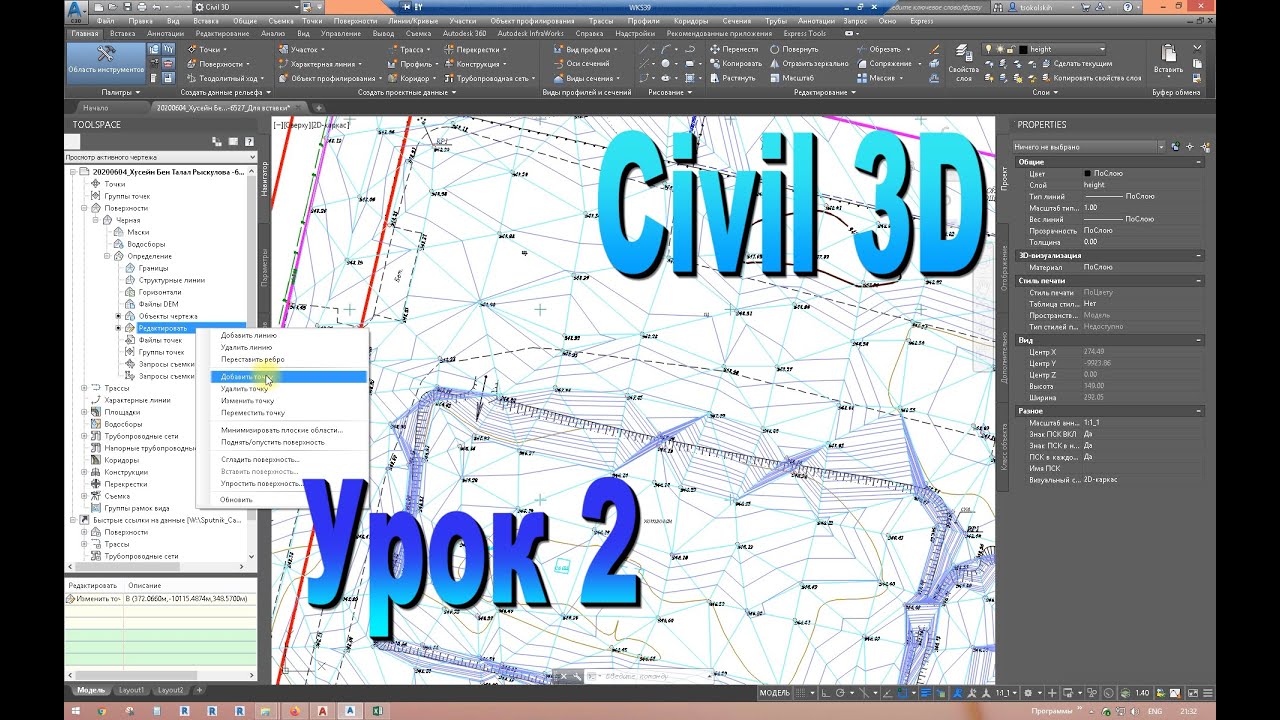Image resolution: width=1280 pixels, height=720 pixels.
Task: Choose Добавить точку in context menu
Action: click(x=289, y=377)
